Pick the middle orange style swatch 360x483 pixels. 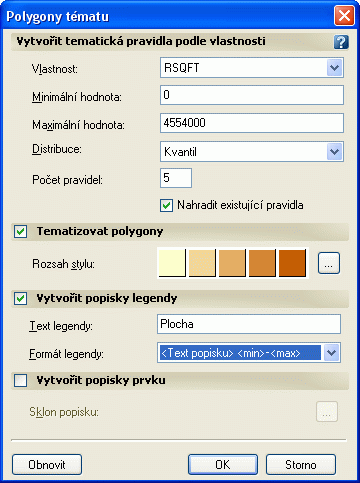(232, 263)
